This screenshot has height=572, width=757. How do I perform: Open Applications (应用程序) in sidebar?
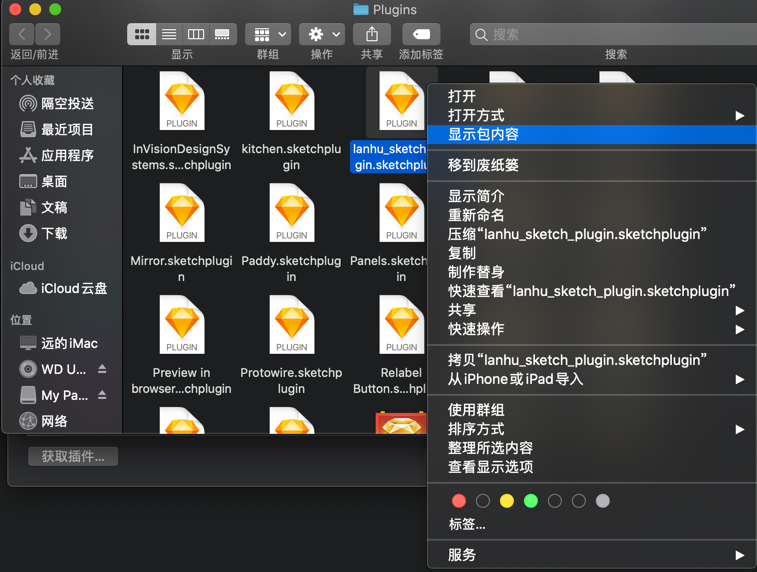(x=56, y=155)
